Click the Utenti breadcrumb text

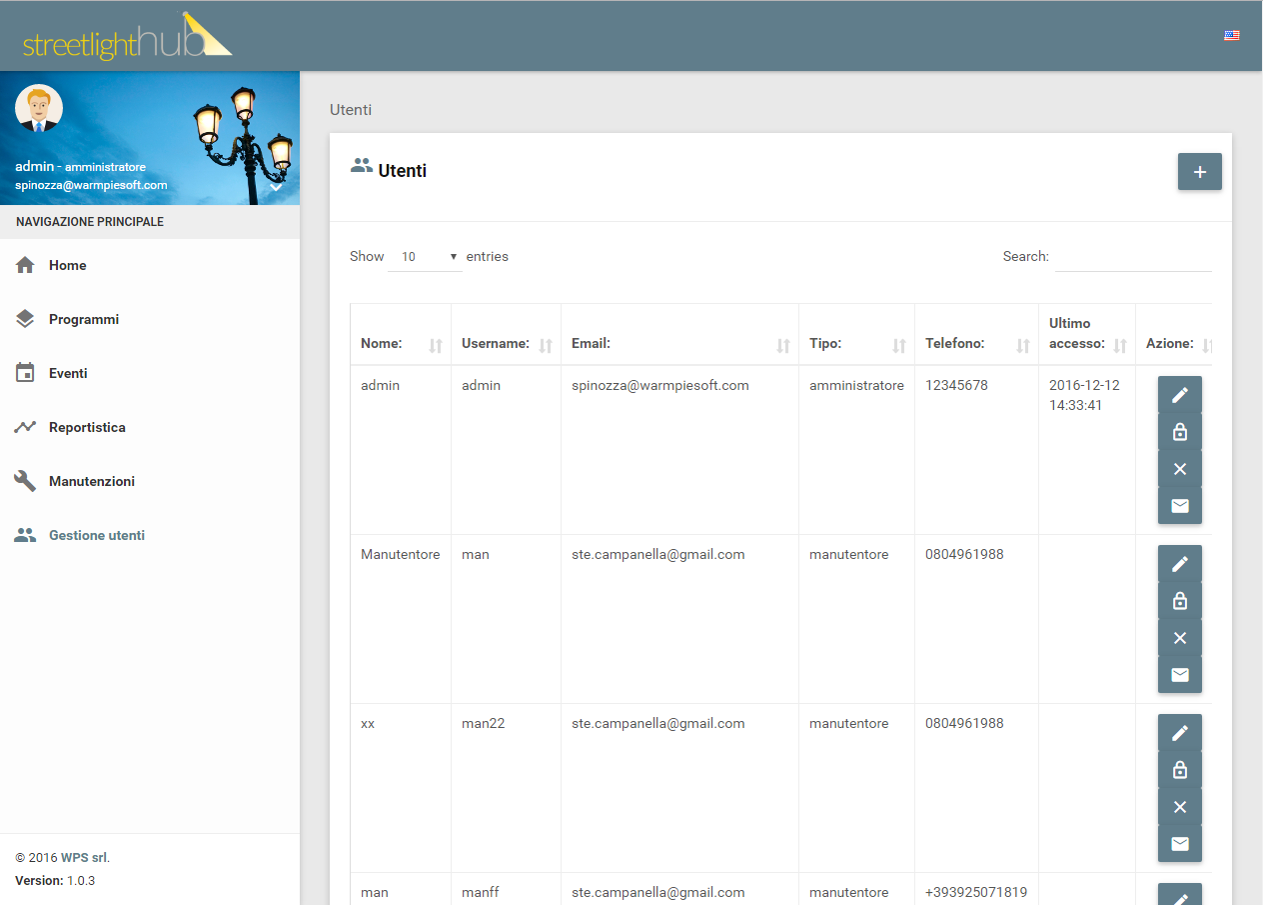351,110
